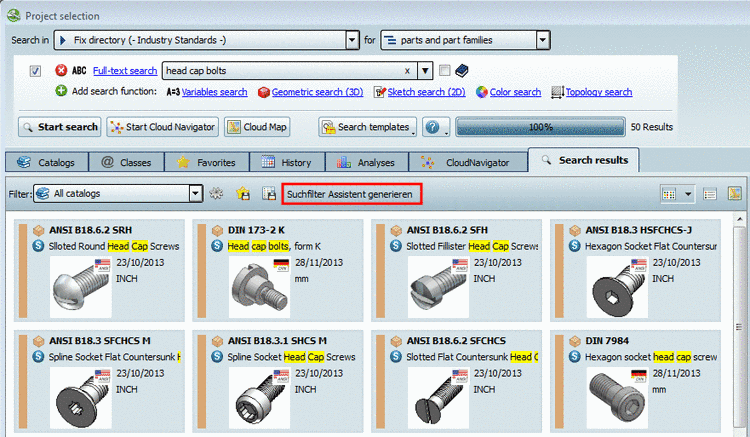Click the S badge on the DIN 7984 card
The height and width of the screenshot is (437, 750).
[575, 357]
